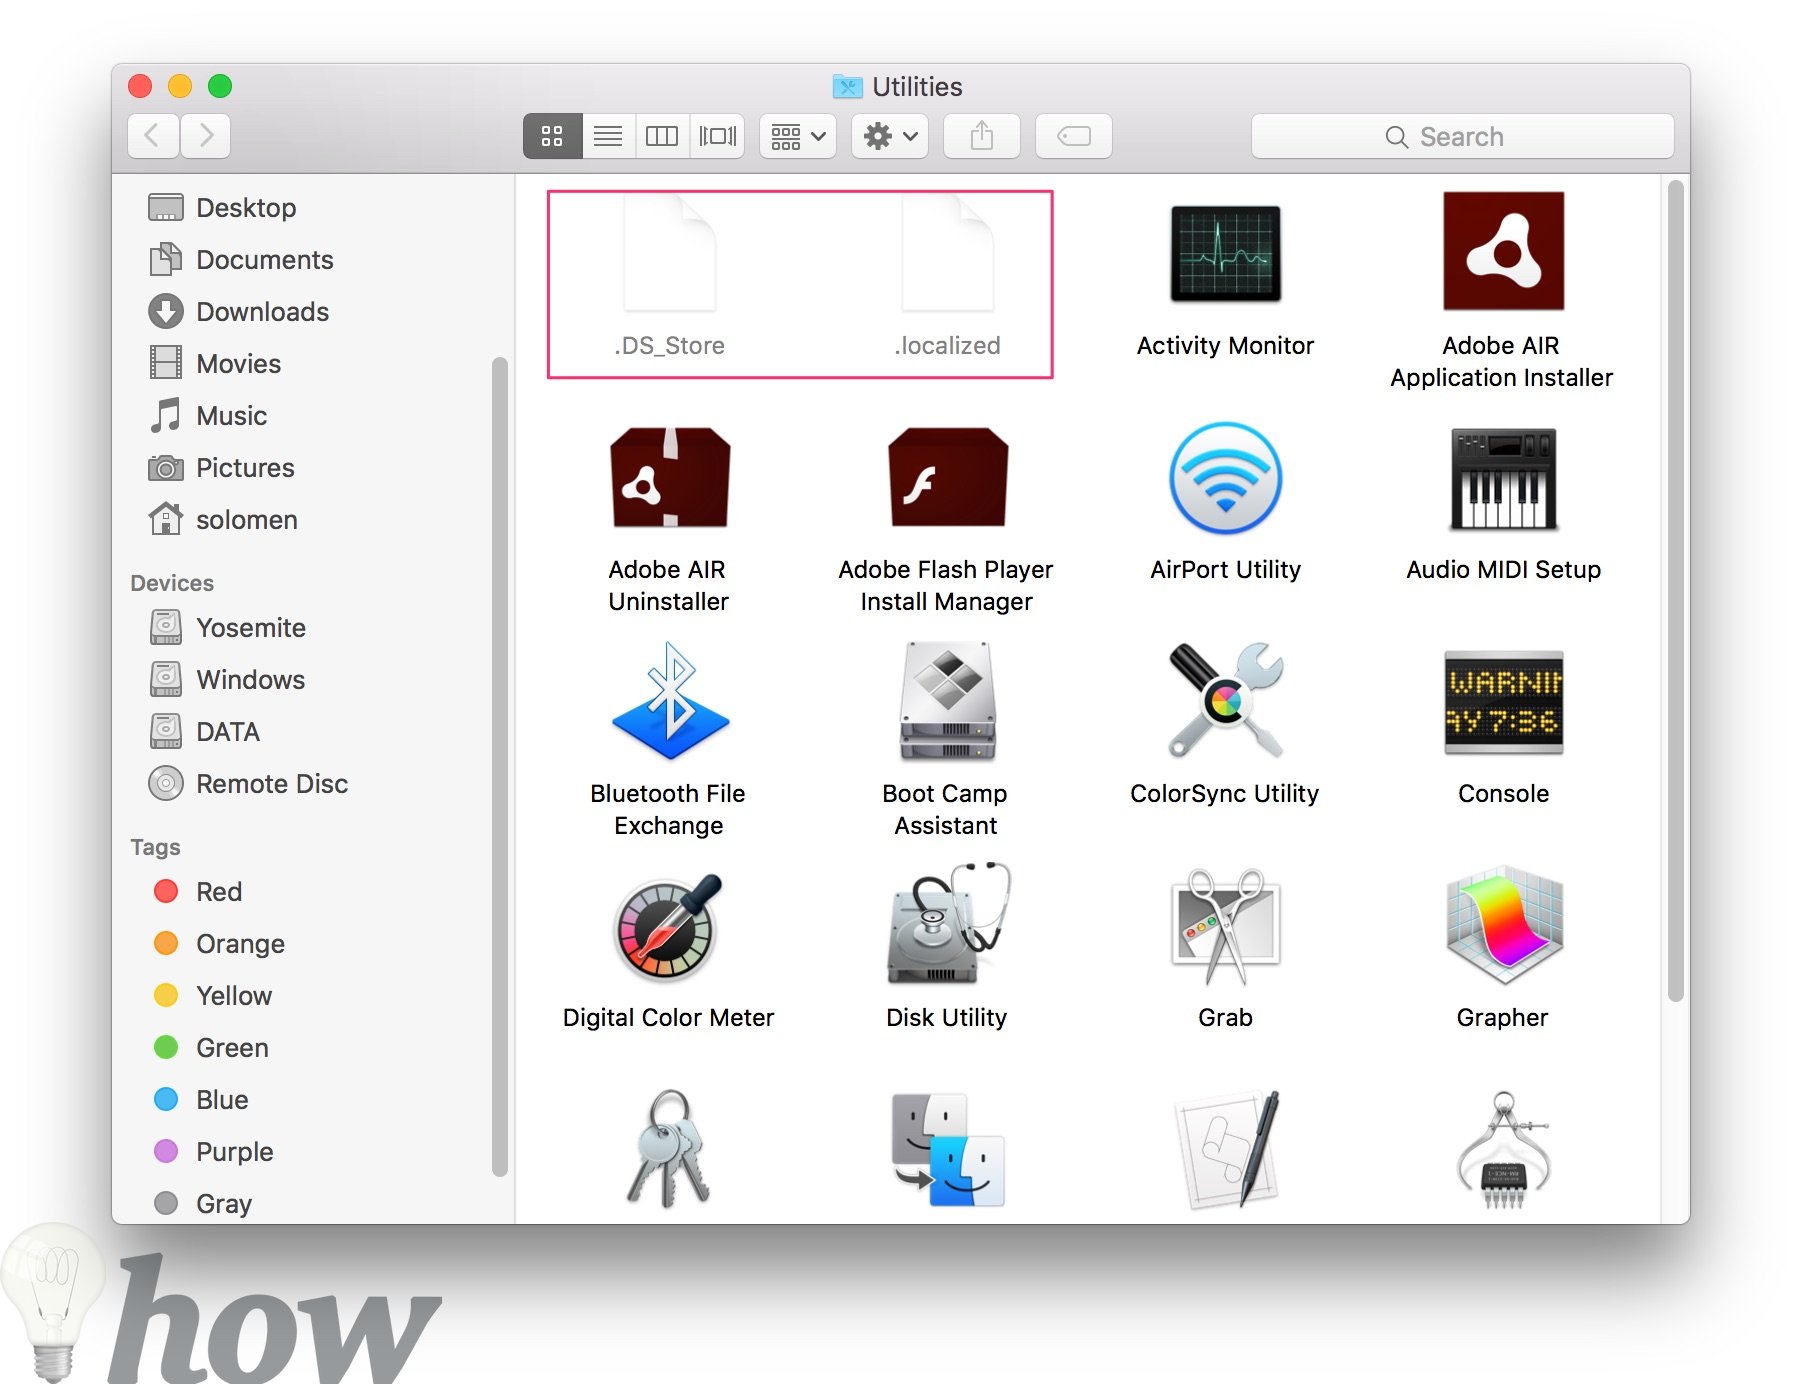Select the Script Editor pen icon
This screenshot has width=1802, height=1384.
pyautogui.click(x=1226, y=1150)
